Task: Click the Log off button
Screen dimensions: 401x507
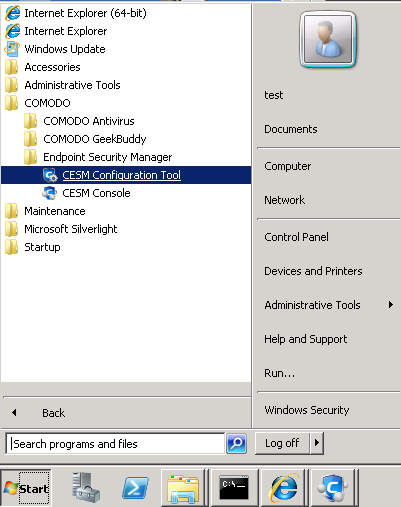Action: 282,443
